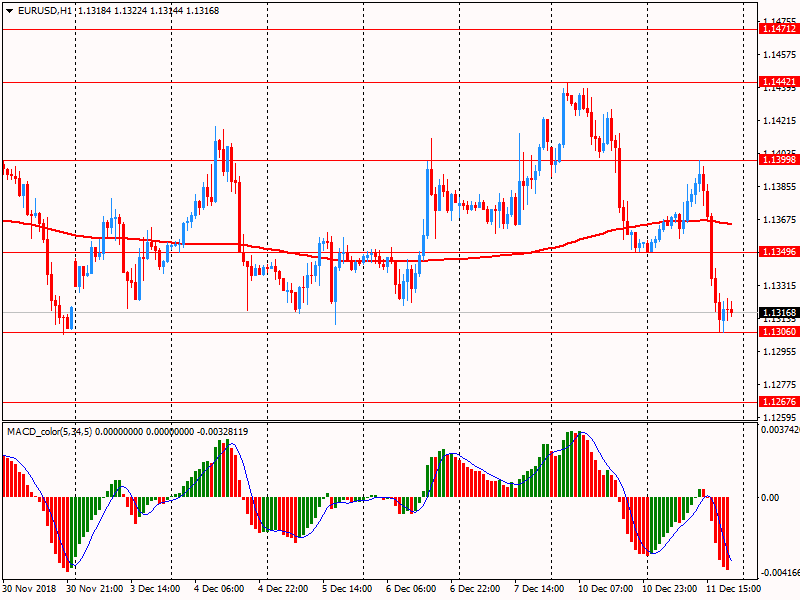Select the current price label 1.13168

(x=778, y=312)
